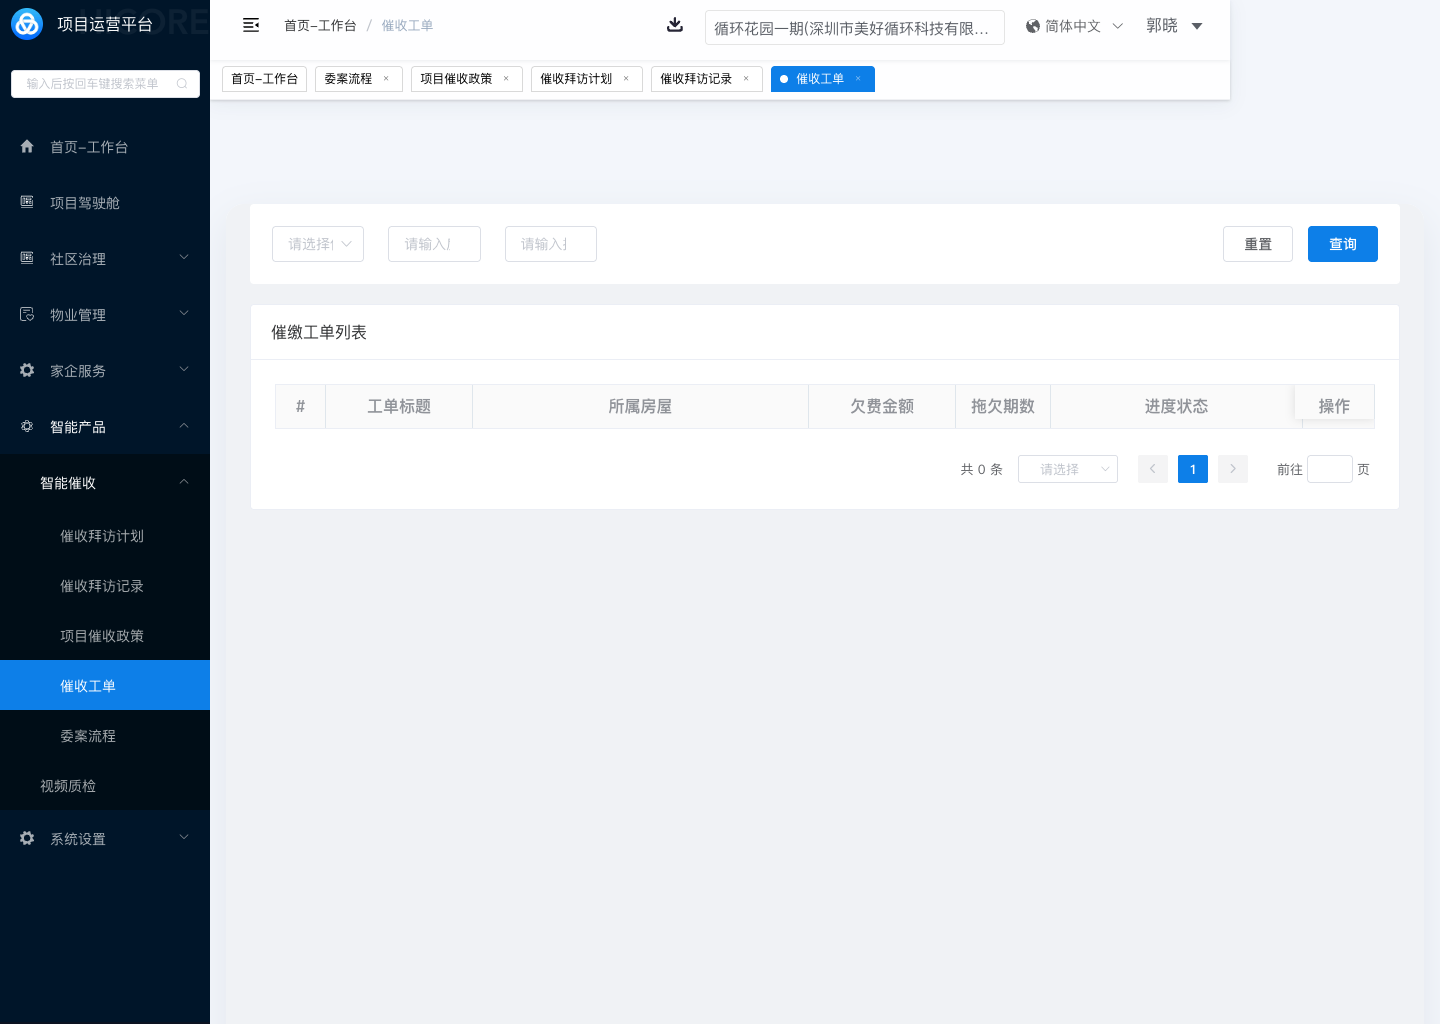This screenshot has height=1024, width=1440.
Task: Open the 郭晓 user menu dropdown
Action: pos(1174,26)
